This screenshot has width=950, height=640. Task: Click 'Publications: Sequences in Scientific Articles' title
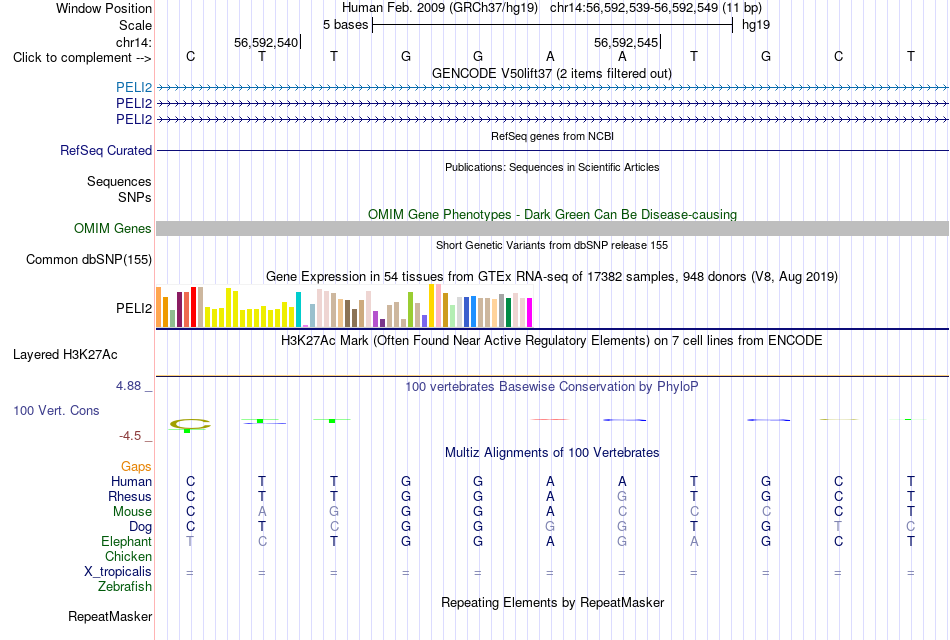(x=552, y=167)
